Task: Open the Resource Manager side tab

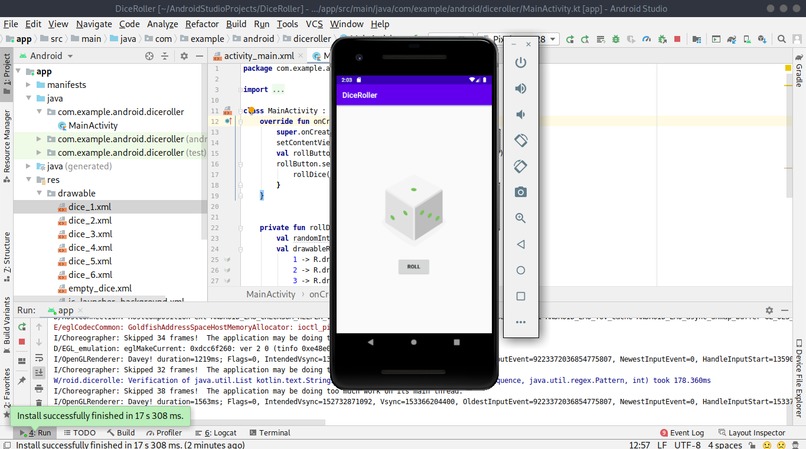Action: tap(7, 145)
